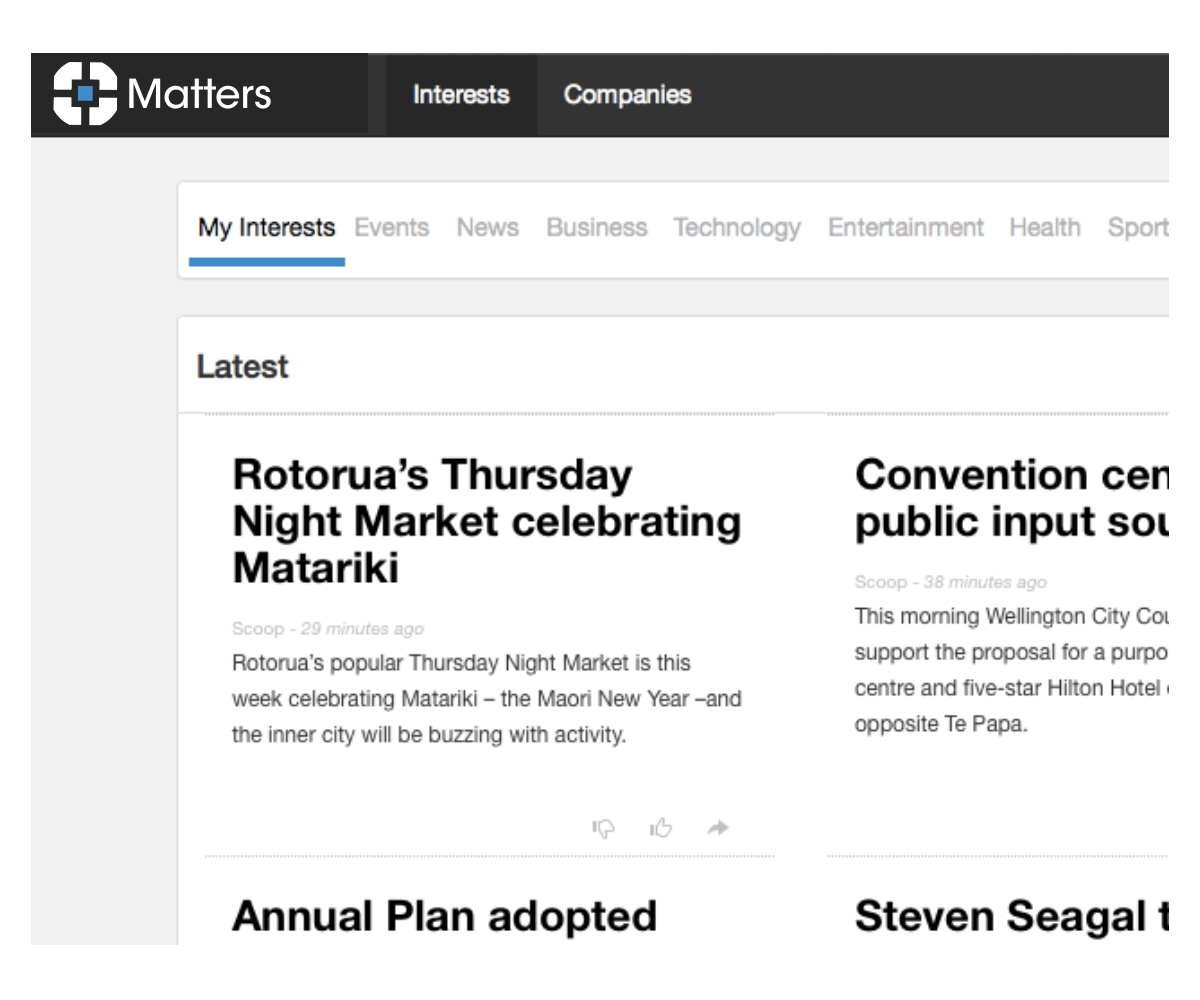The width and height of the screenshot is (1200, 1000).
Task: Click the Matters logo icon
Action: point(85,94)
